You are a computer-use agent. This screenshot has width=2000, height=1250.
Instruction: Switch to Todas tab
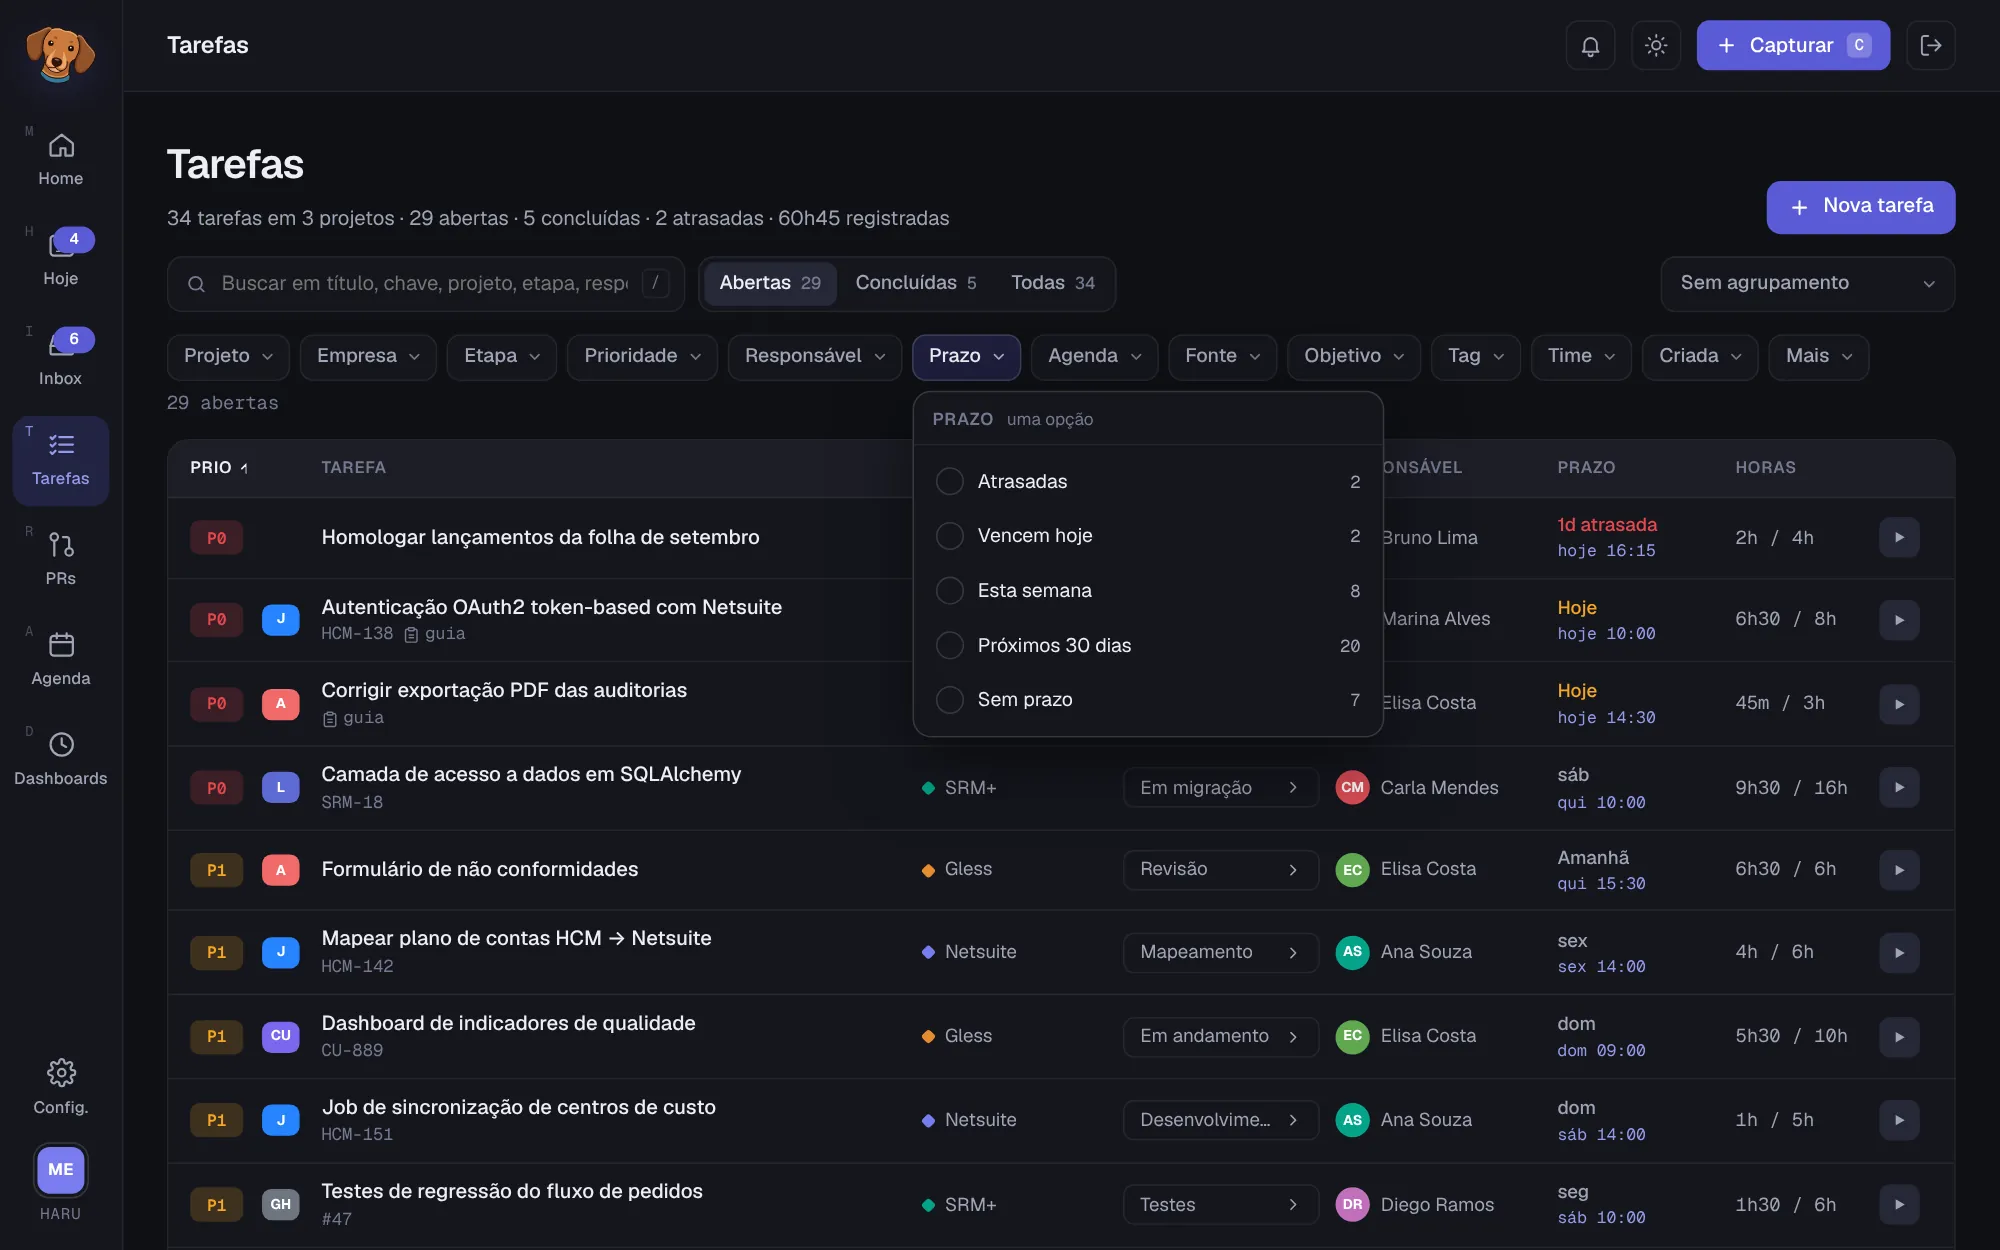[1053, 284]
